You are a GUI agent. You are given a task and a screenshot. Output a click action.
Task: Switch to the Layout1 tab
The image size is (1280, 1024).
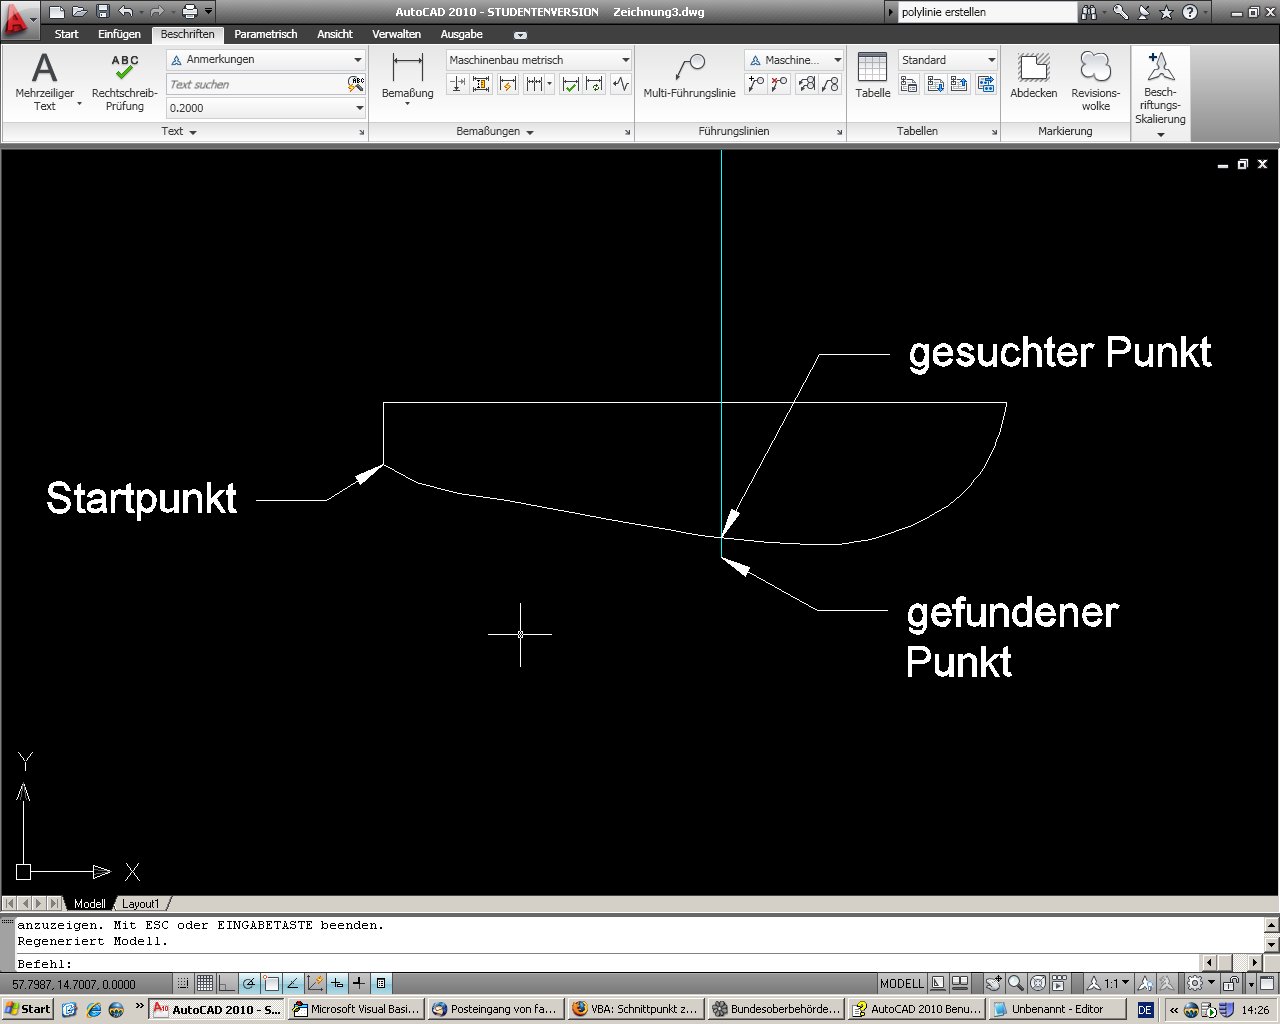140,904
